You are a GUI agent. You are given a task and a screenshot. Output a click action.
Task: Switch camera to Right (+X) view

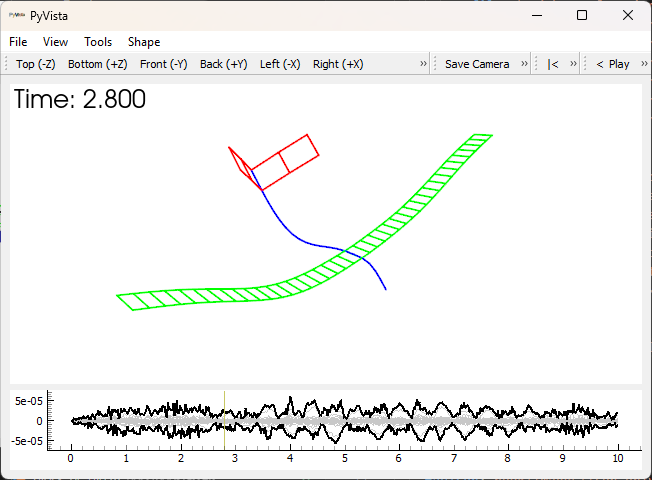pyautogui.click(x=338, y=64)
